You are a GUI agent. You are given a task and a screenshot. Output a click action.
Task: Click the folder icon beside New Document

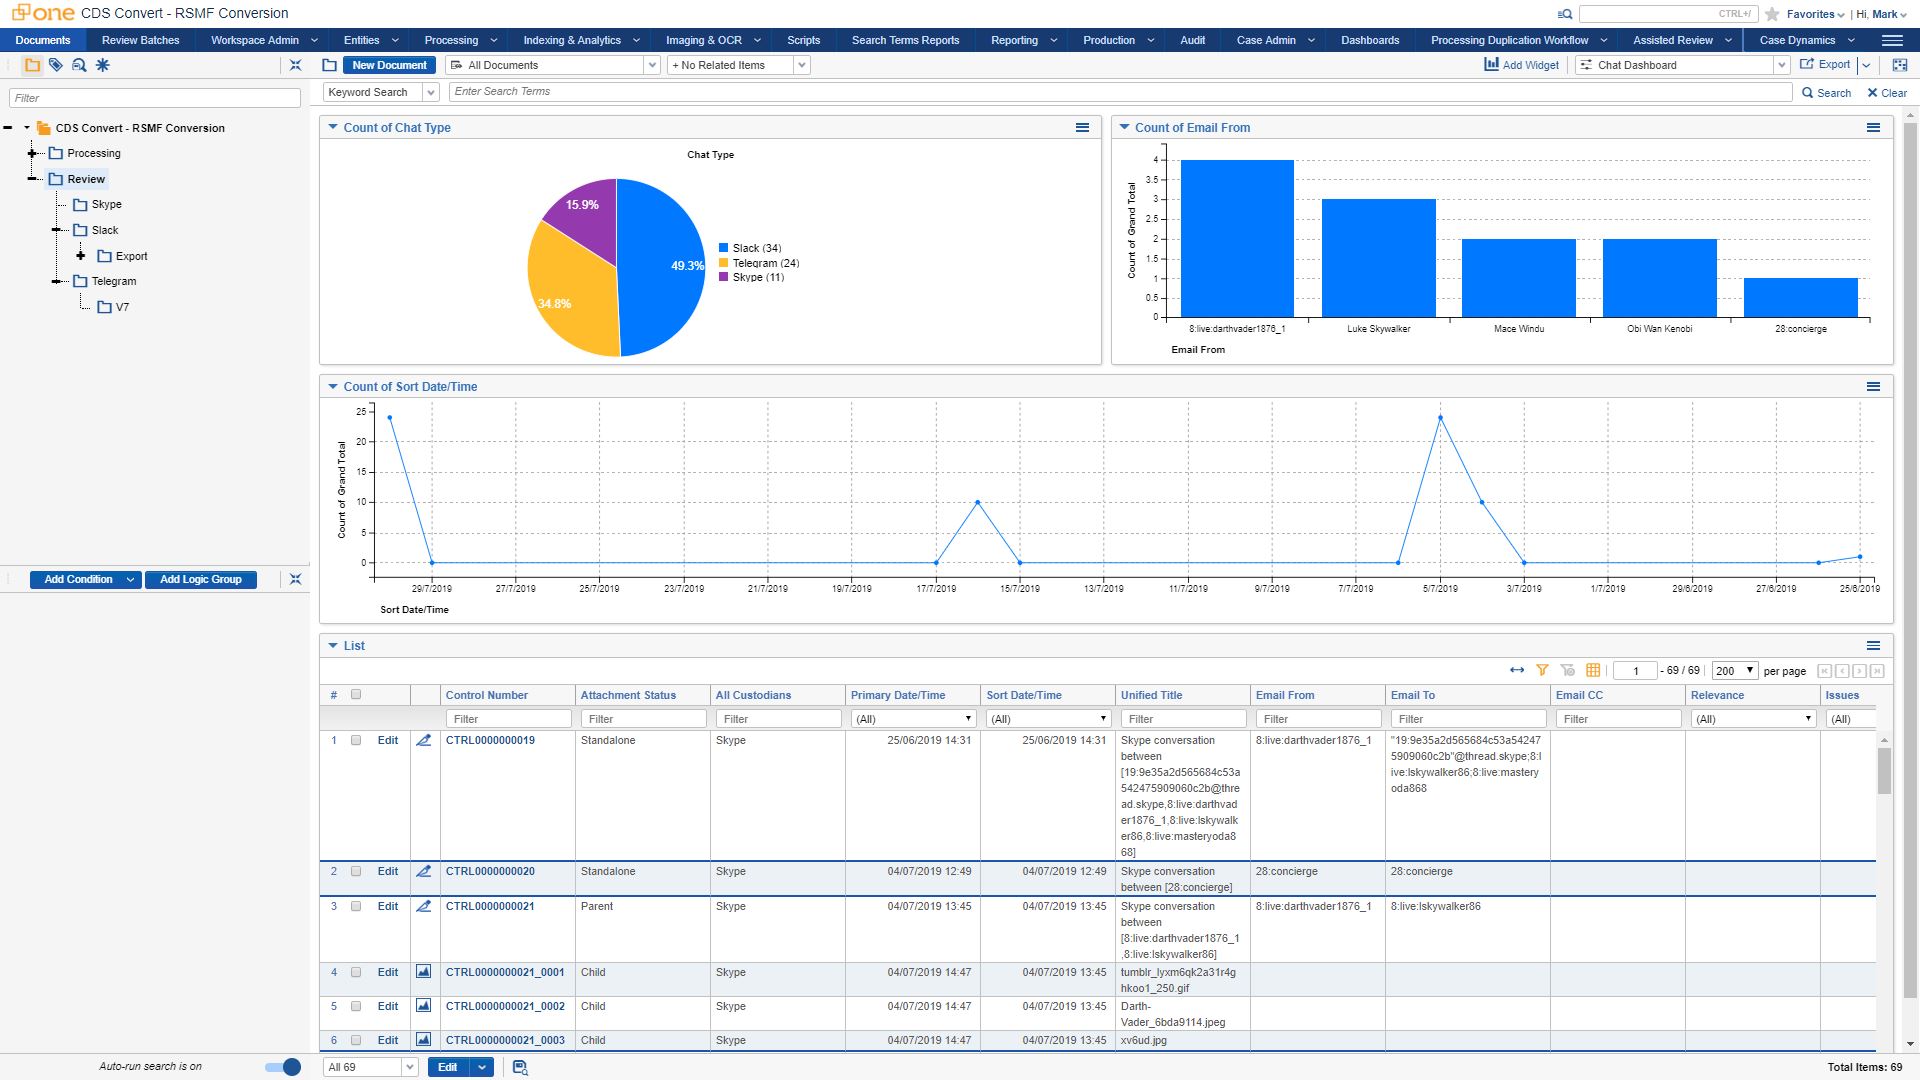point(330,65)
